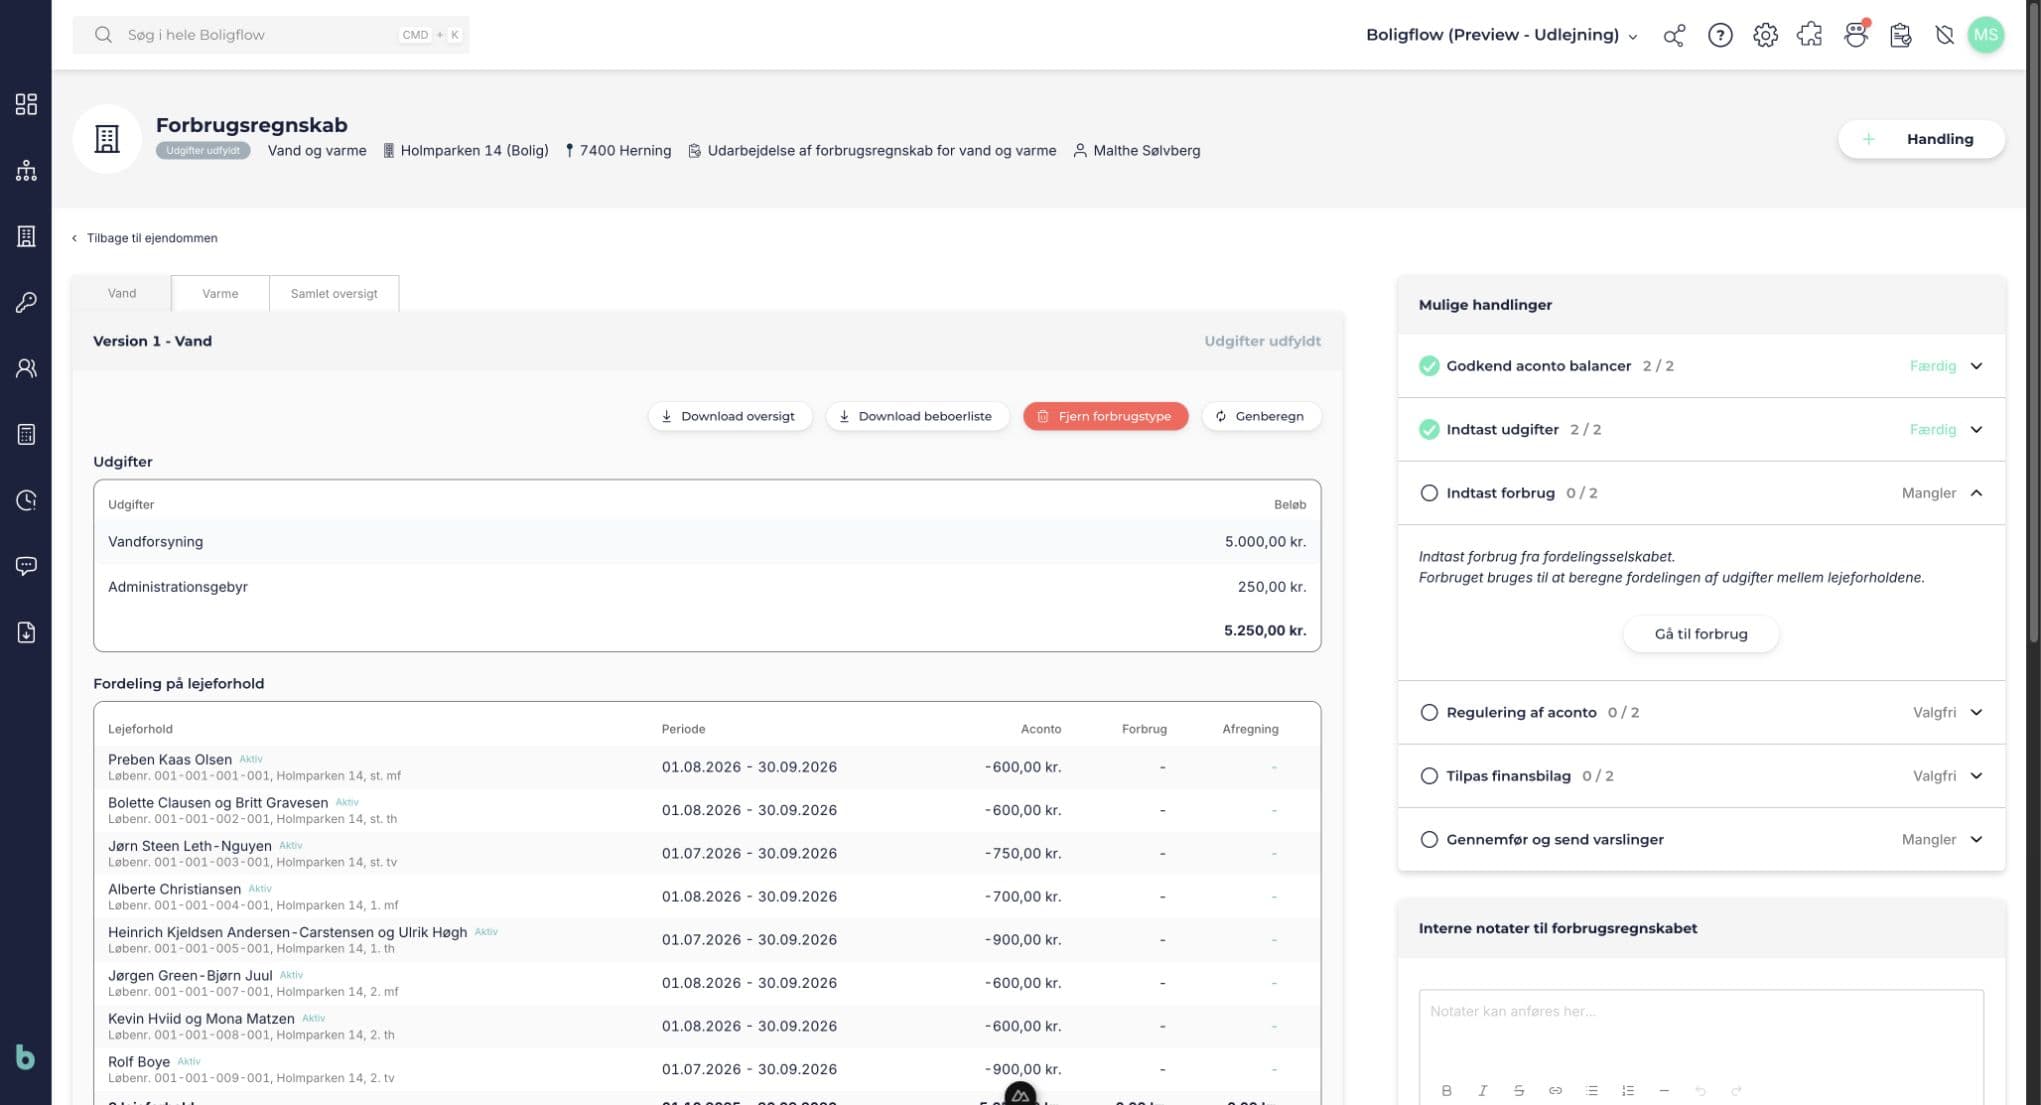Click the share icon in top bar
This screenshot has height=1105, width=2041.
click(1674, 35)
